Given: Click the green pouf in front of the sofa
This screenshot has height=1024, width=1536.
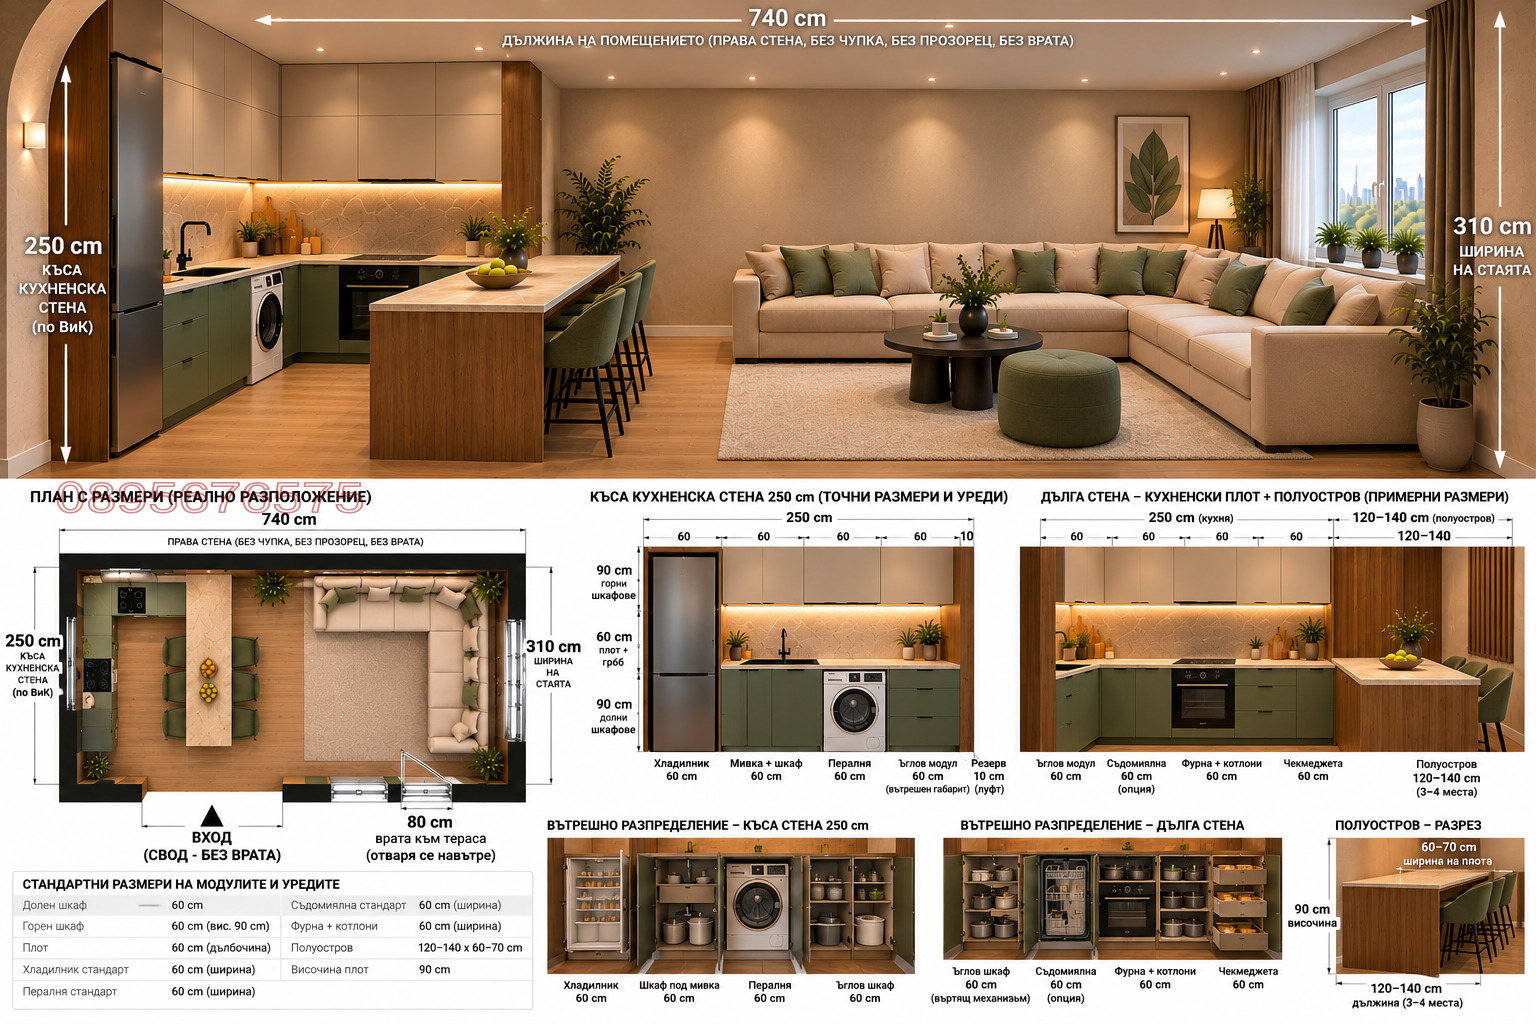Looking at the screenshot, I should (1059, 397).
